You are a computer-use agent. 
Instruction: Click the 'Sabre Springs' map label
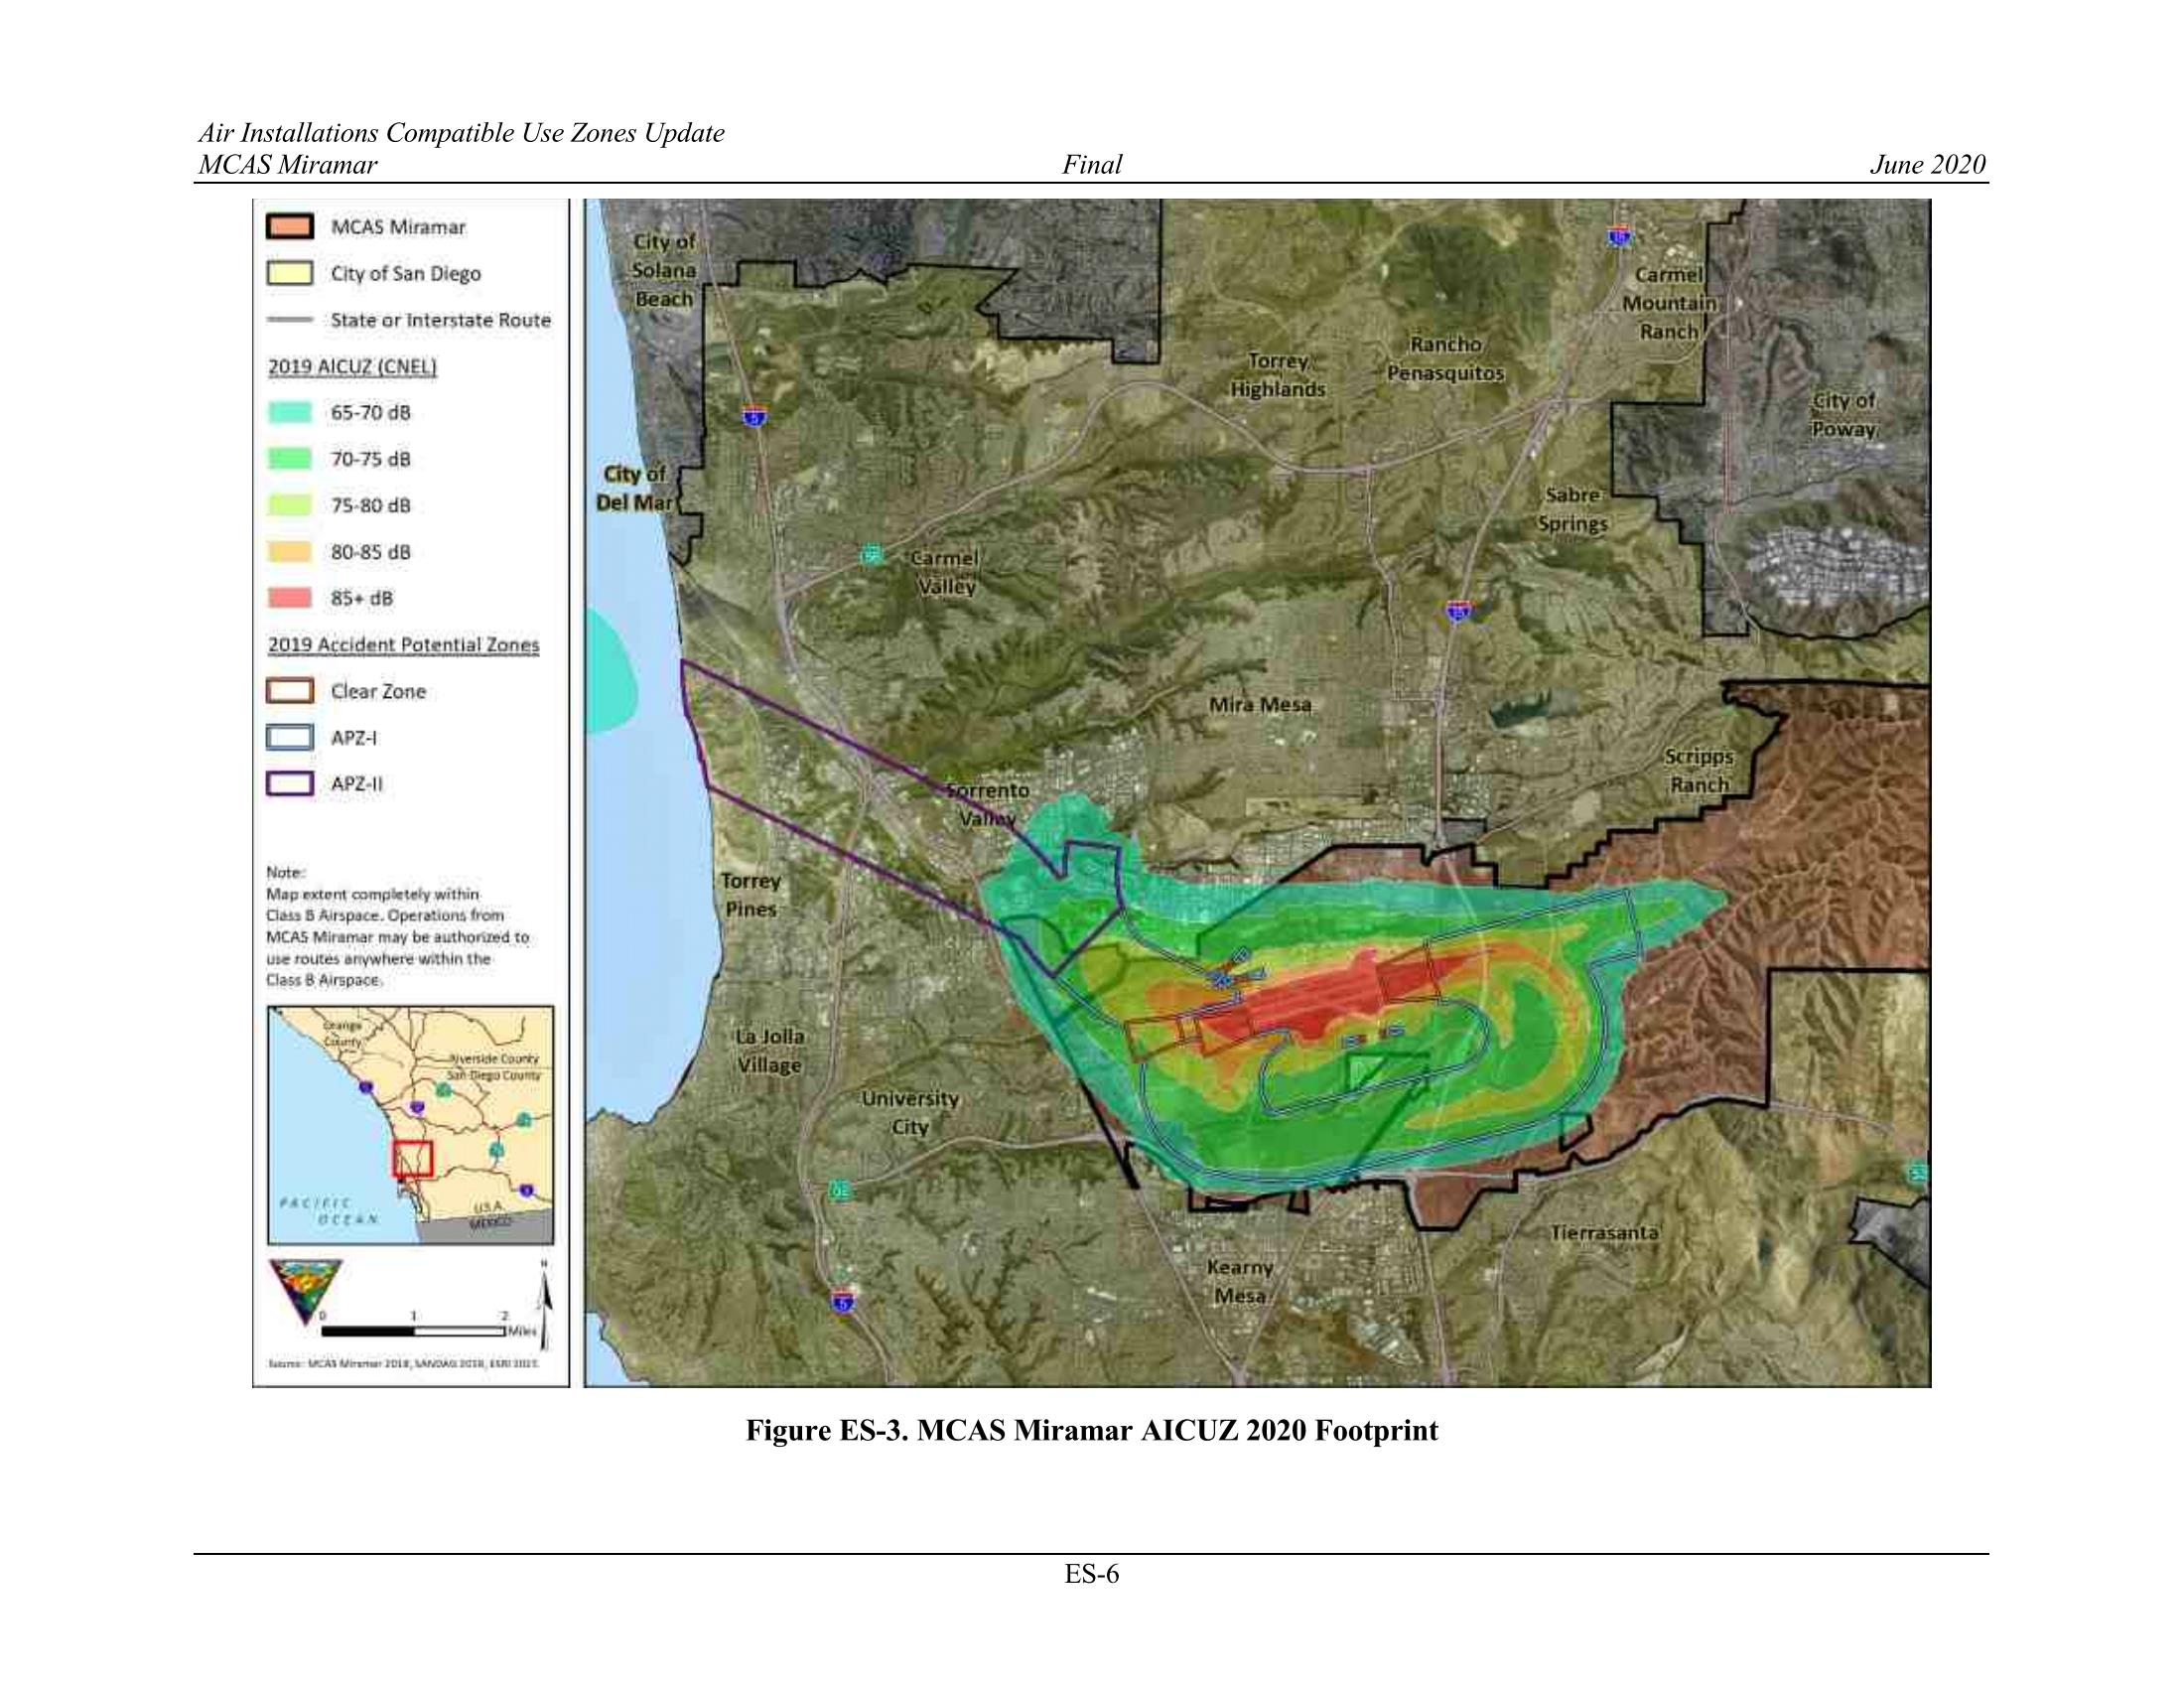click(1573, 509)
